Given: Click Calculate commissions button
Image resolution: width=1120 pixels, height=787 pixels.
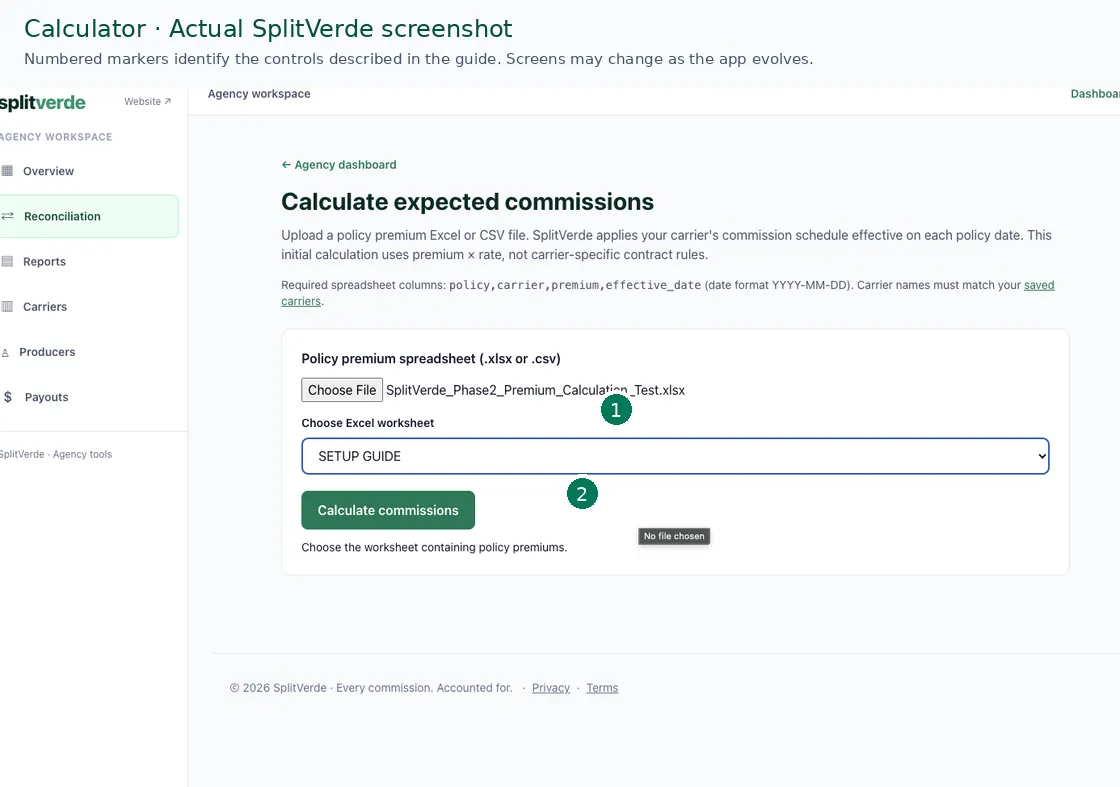Looking at the screenshot, I should (388, 510).
